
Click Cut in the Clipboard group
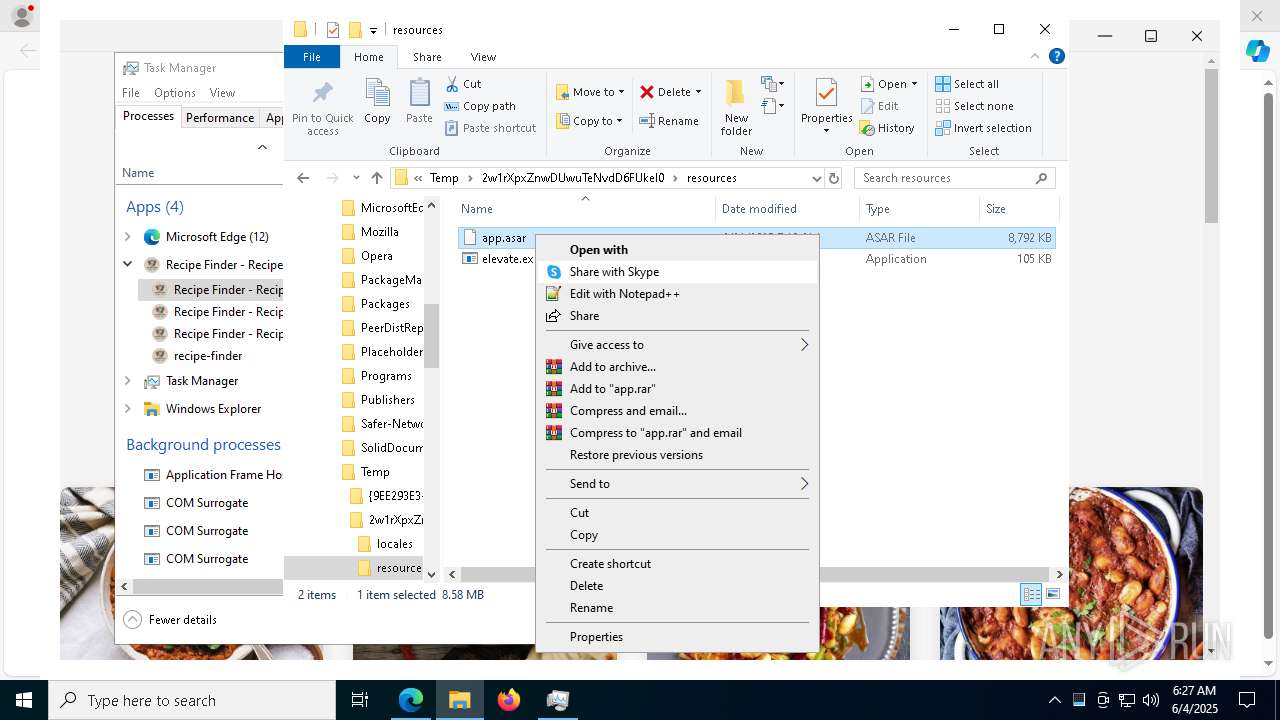click(463, 84)
